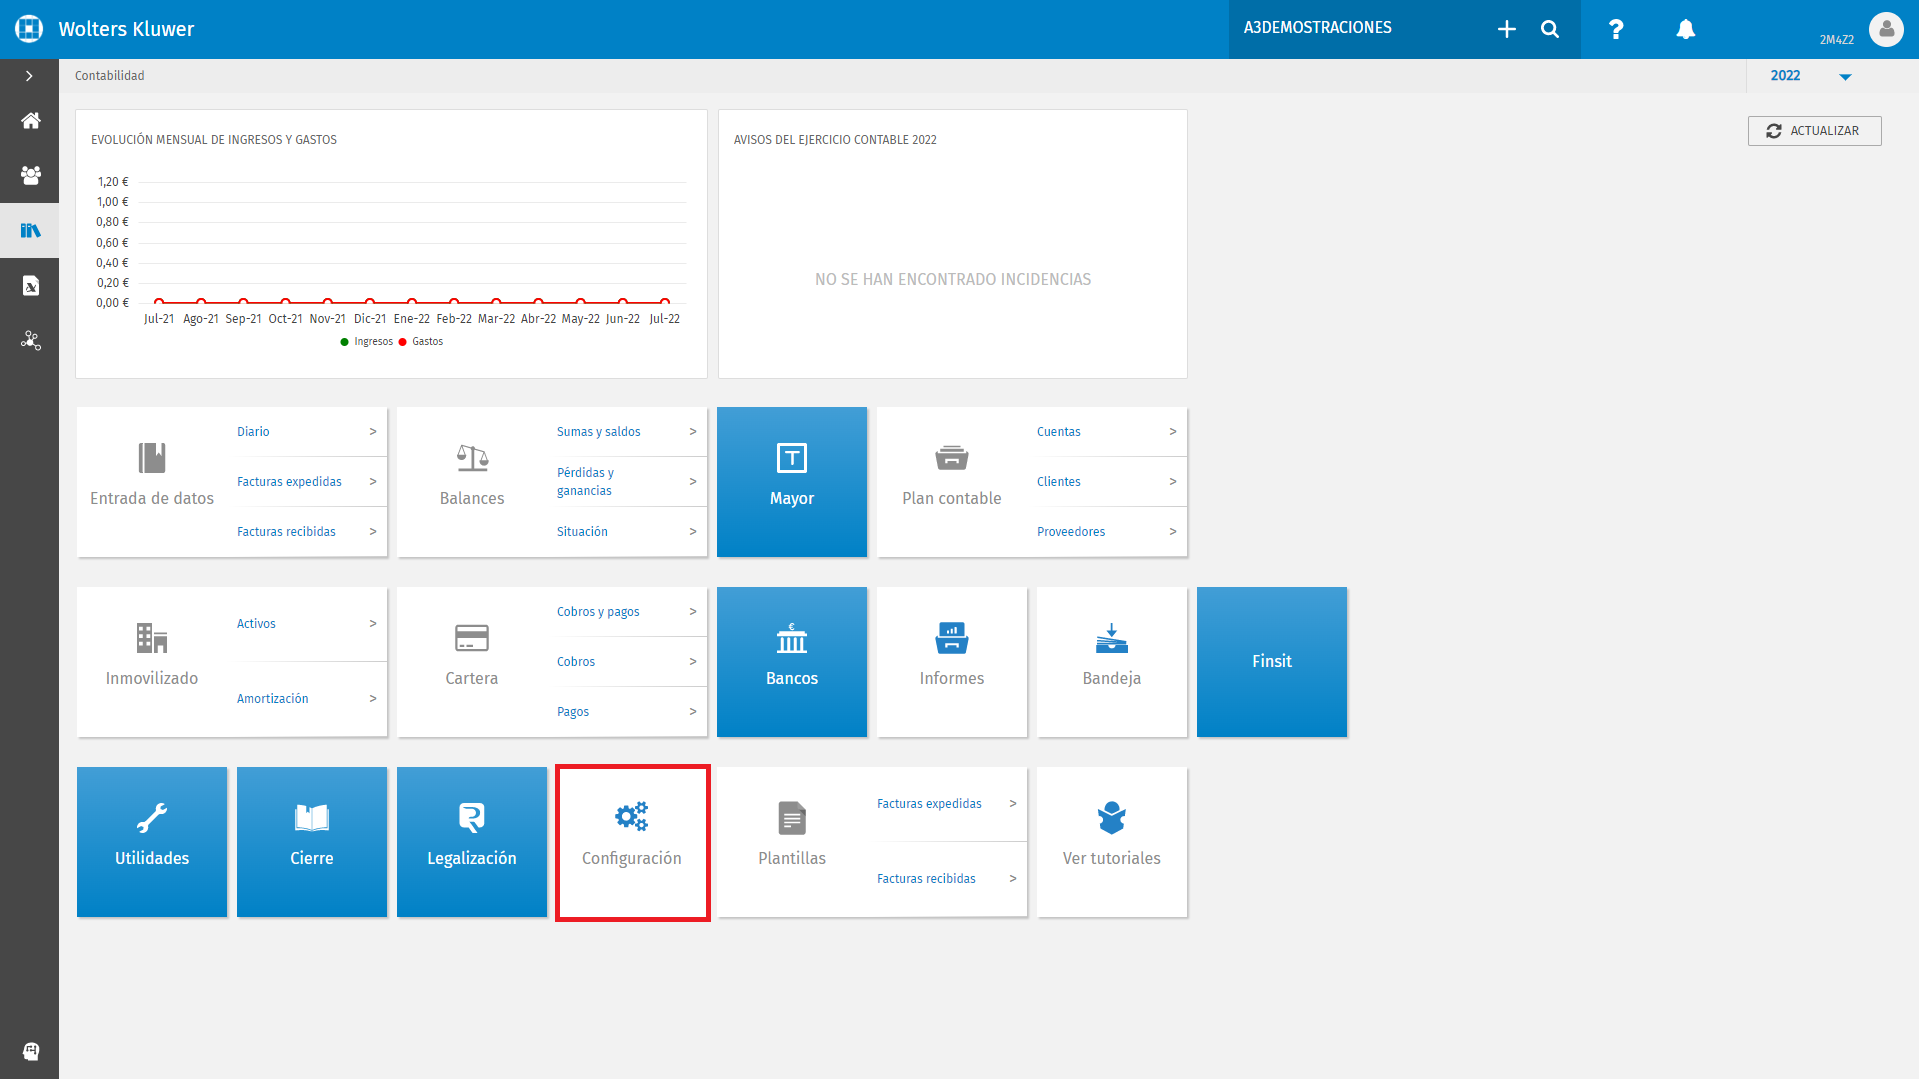Open the user profile avatar
This screenshot has height=1079, width=1919.
click(1886, 29)
